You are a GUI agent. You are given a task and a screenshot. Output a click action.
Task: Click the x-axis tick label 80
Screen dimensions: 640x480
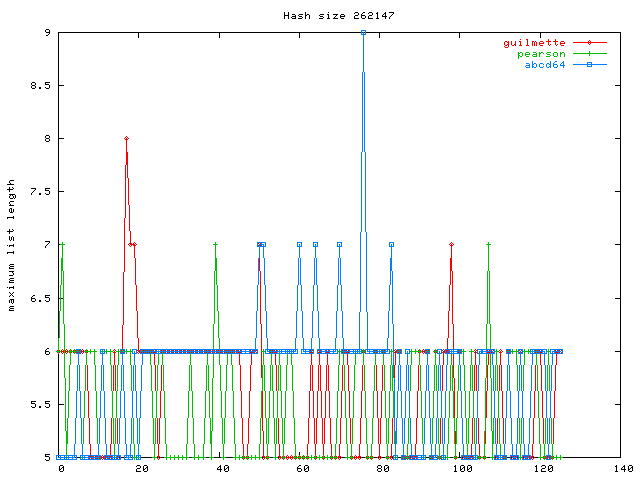click(382, 469)
